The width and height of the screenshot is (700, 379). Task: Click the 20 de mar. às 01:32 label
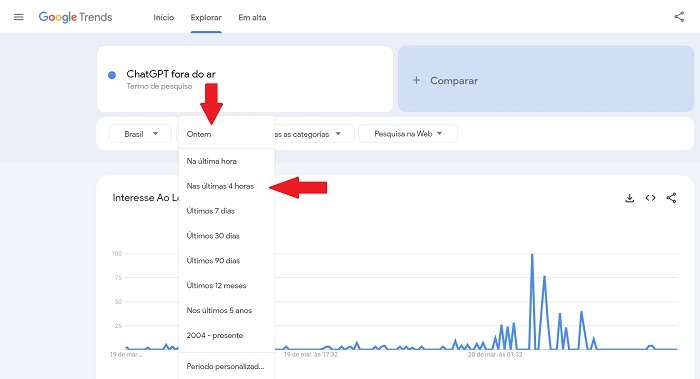[495, 354]
